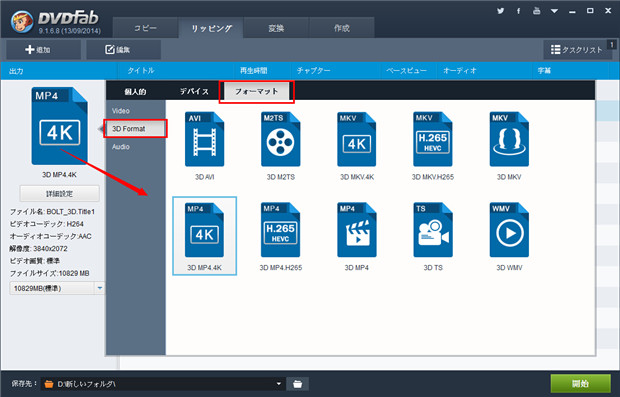
Task: Start ripping with the green 開始 button
Action: tap(580, 384)
